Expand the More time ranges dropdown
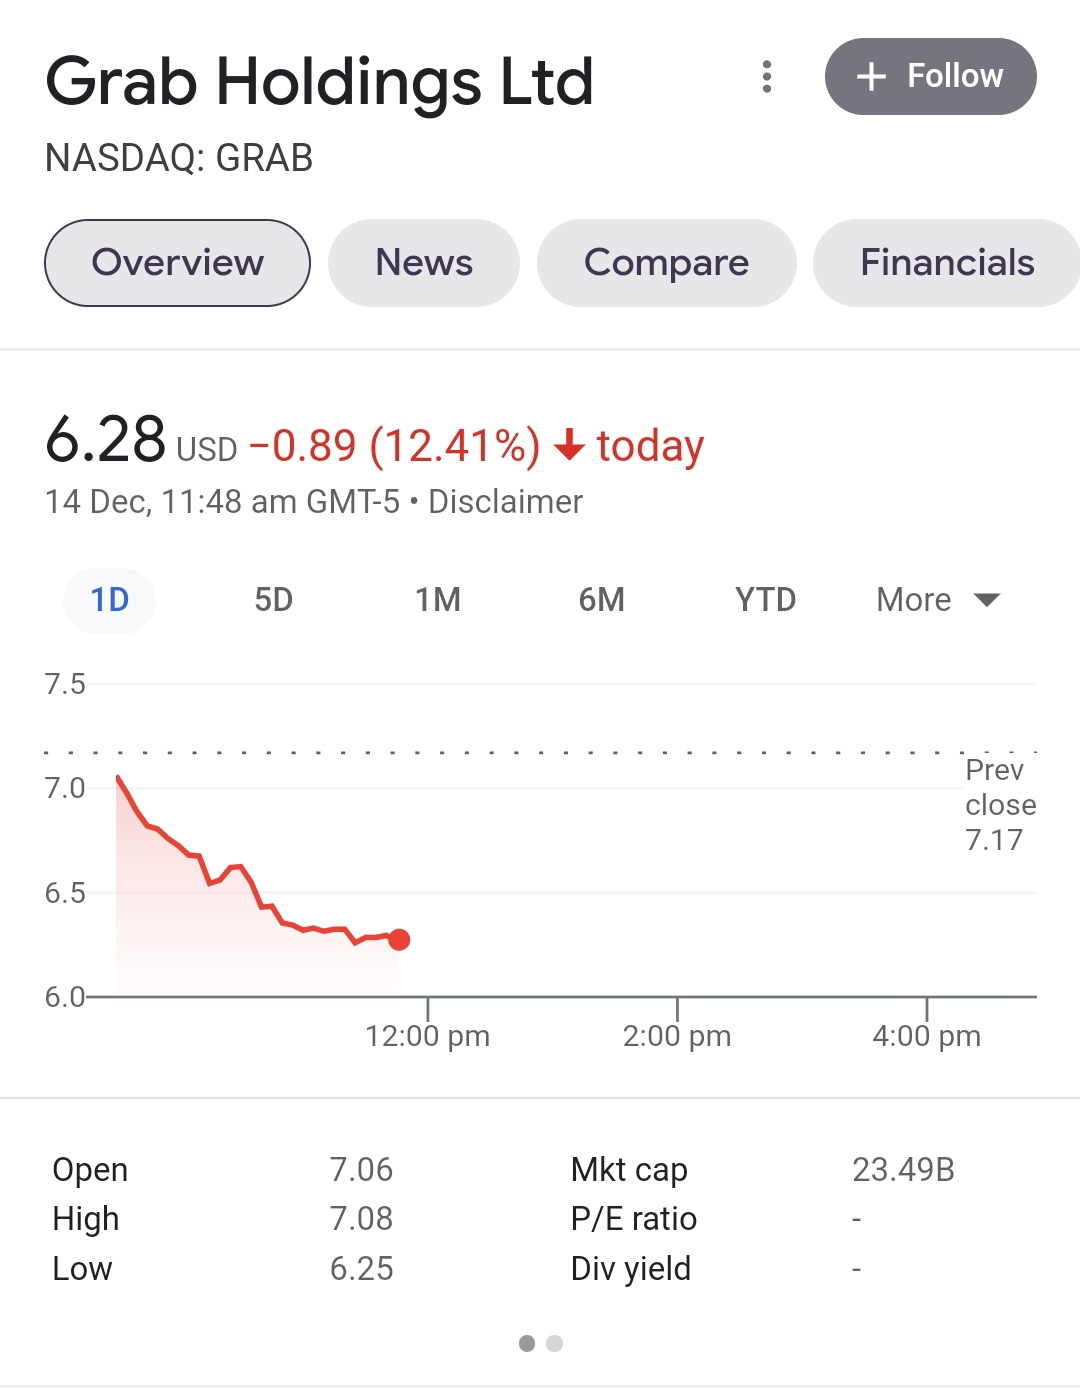1080x1388 pixels. pos(938,600)
